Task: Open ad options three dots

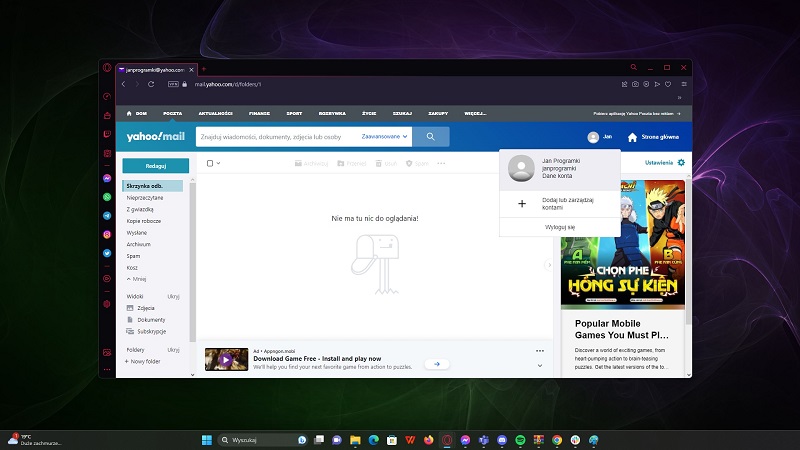Action: [540, 351]
